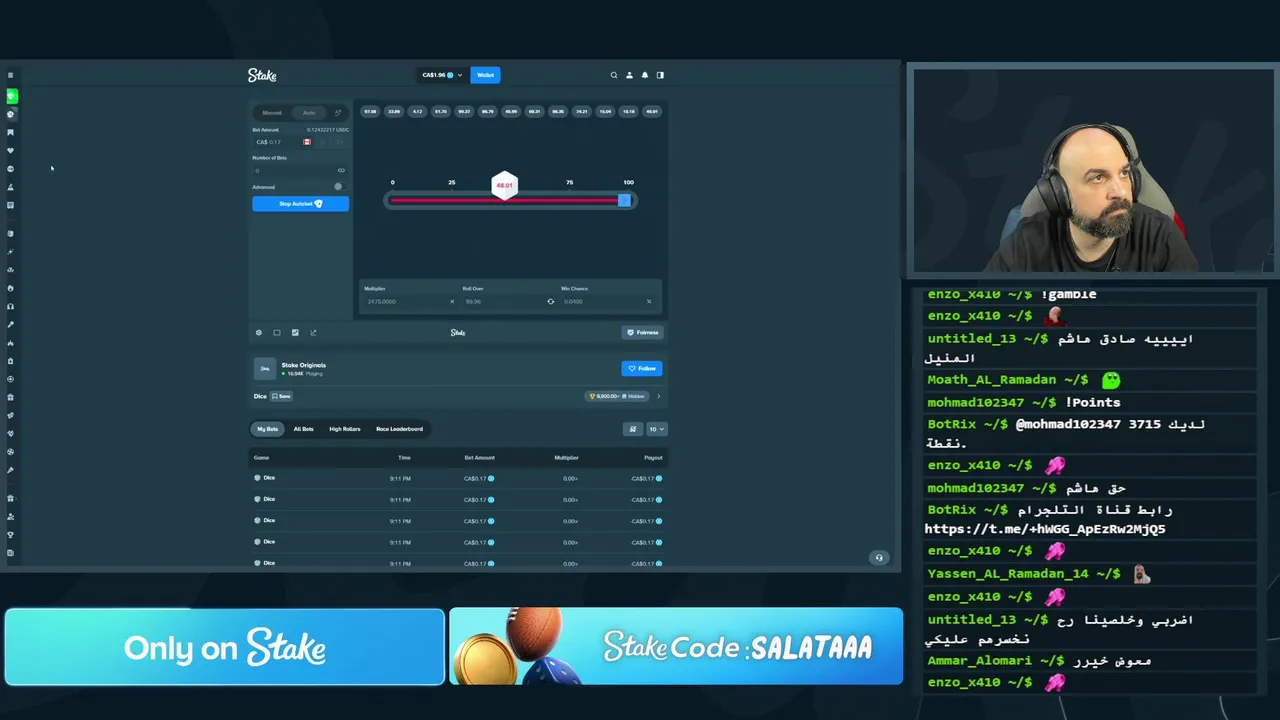Click the half bet button beside flag
This screenshot has height=720, width=1280.
tap(323, 142)
